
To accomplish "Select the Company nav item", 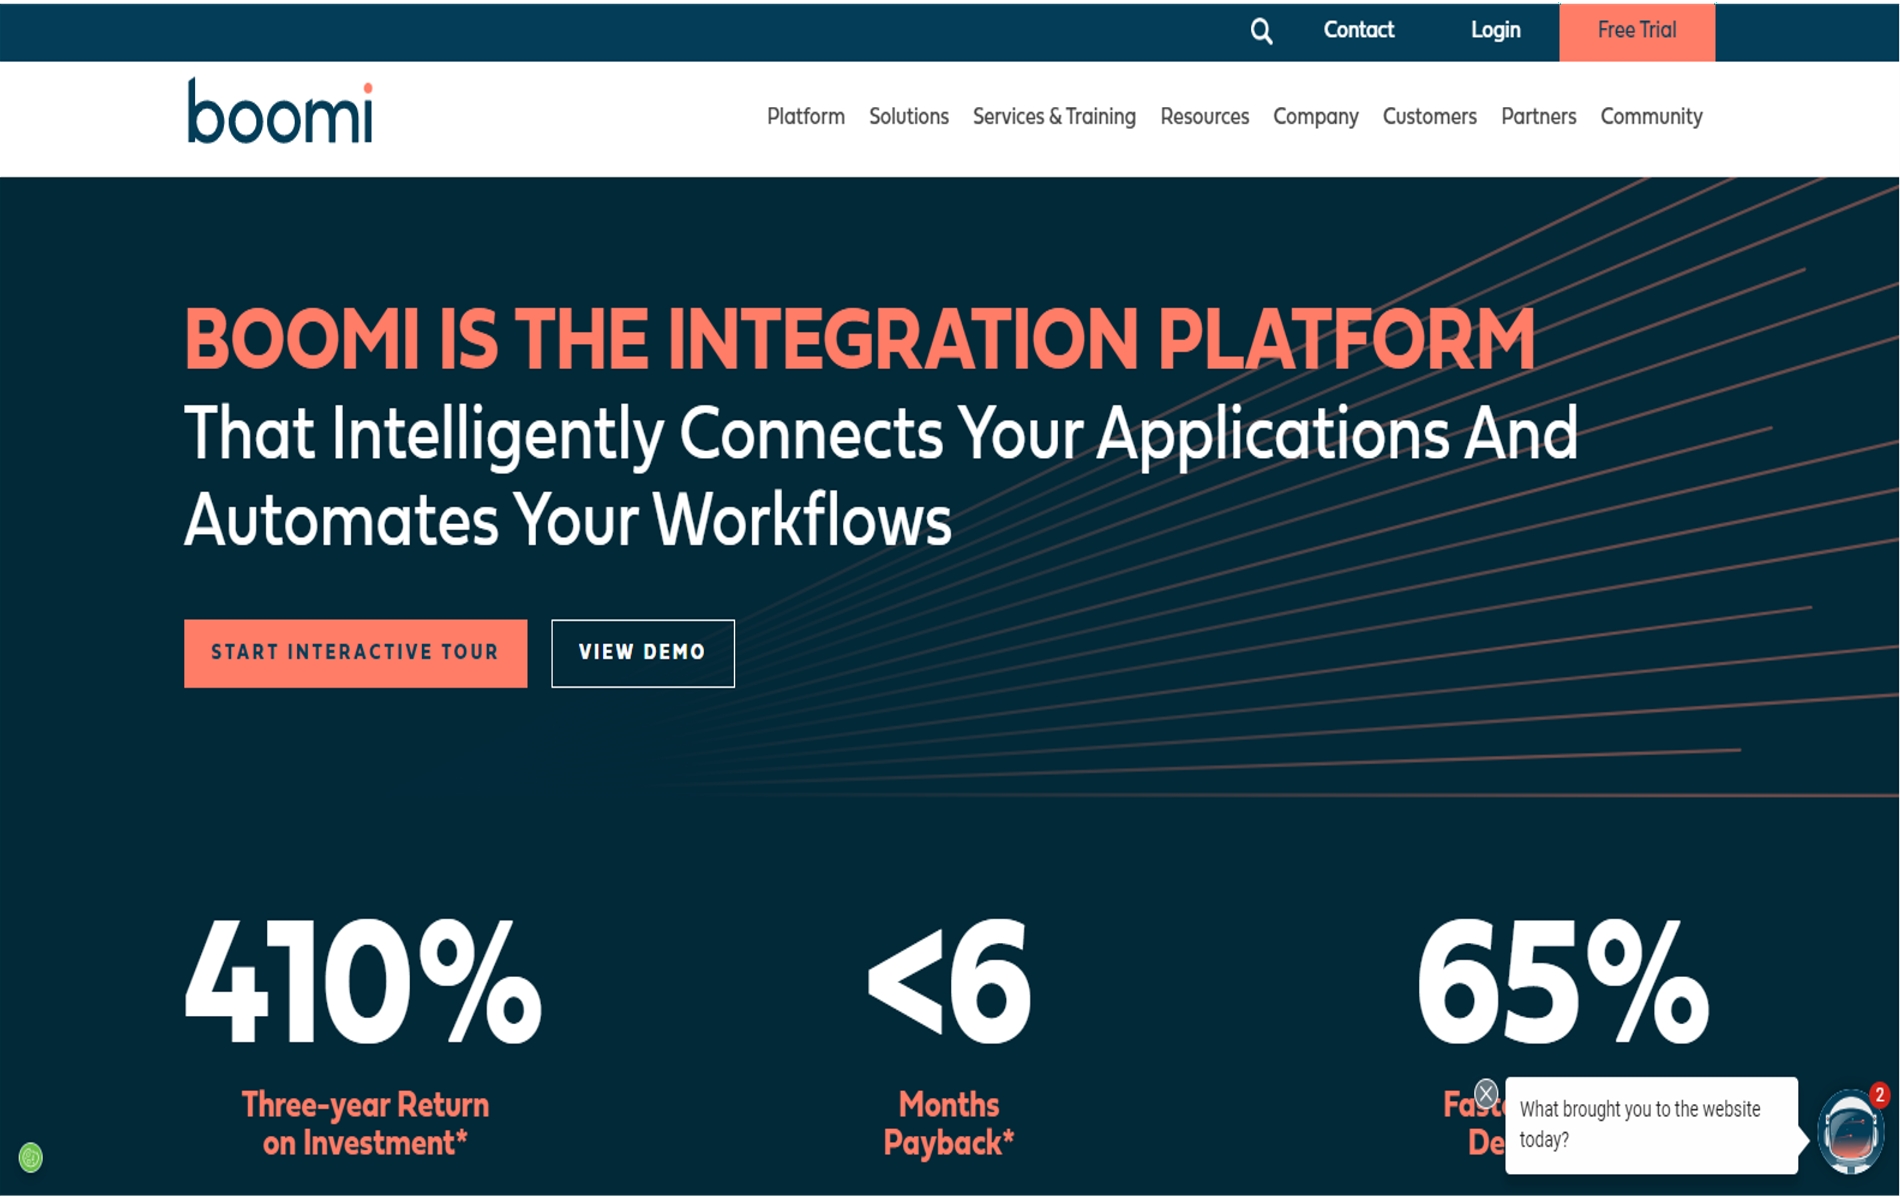I will point(1315,117).
